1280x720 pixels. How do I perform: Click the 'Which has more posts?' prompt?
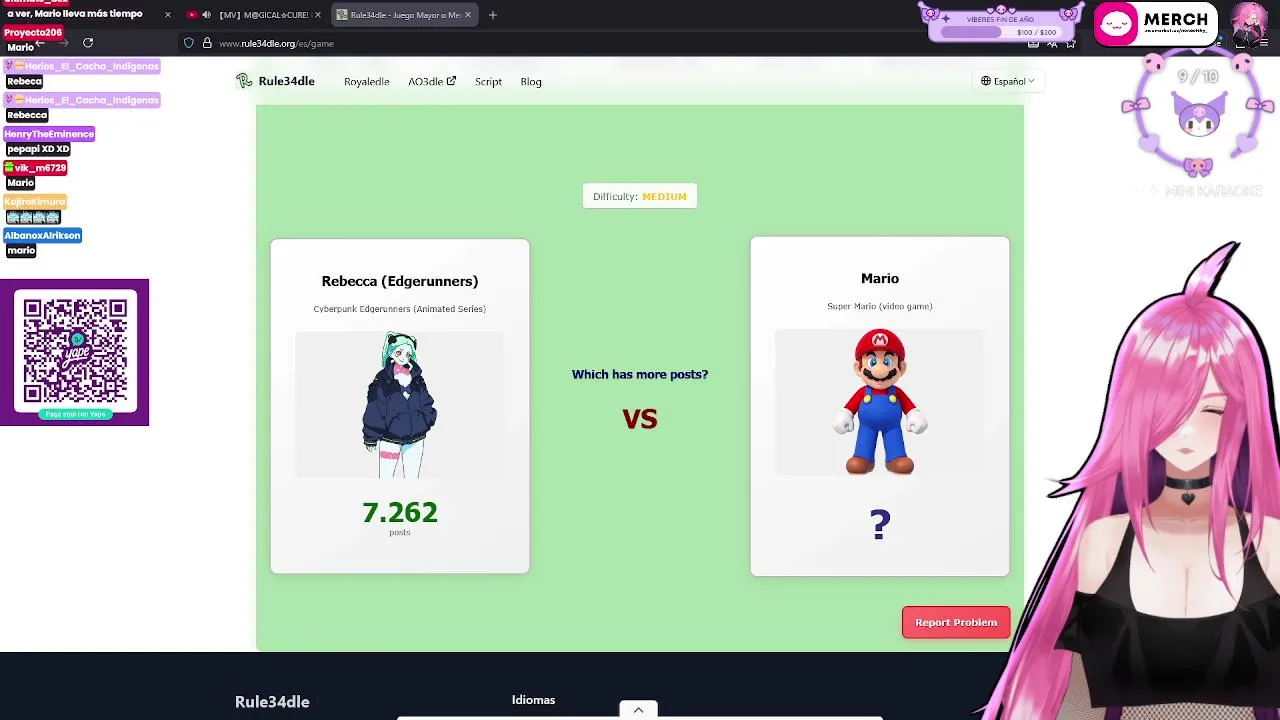[640, 374]
